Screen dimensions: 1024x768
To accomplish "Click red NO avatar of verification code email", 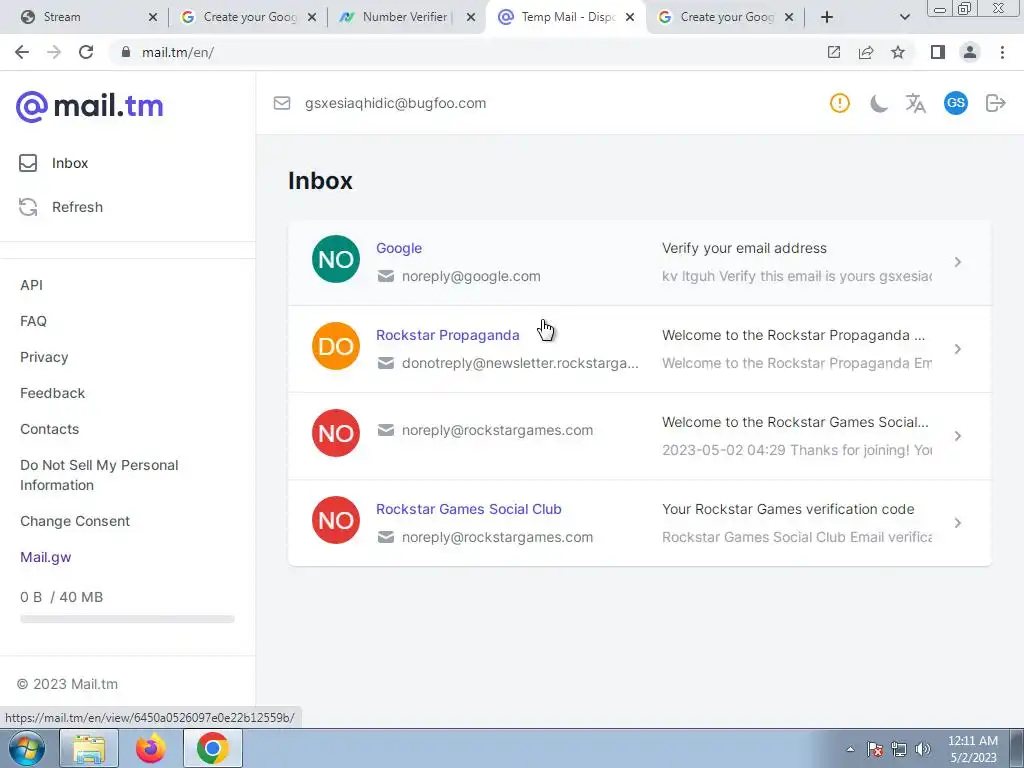I will point(336,520).
